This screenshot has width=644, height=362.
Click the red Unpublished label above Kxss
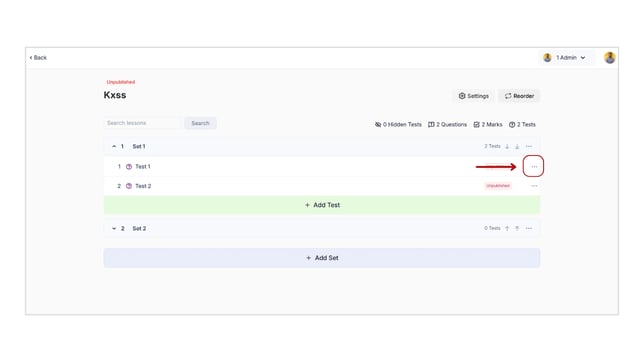coord(121,82)
